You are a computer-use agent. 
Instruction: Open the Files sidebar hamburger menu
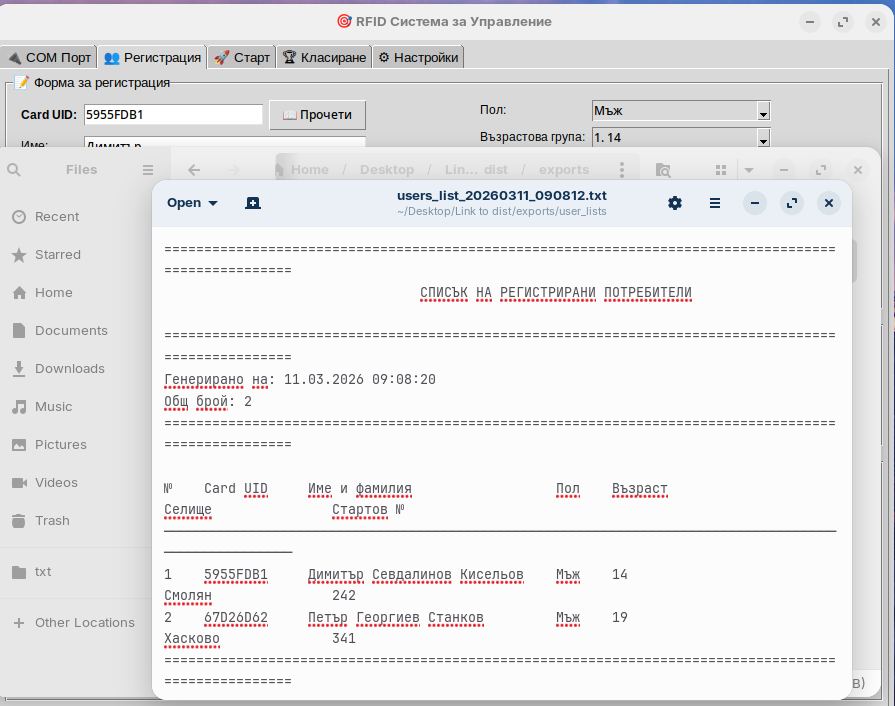pyautogui.click(x=148, y=170)
